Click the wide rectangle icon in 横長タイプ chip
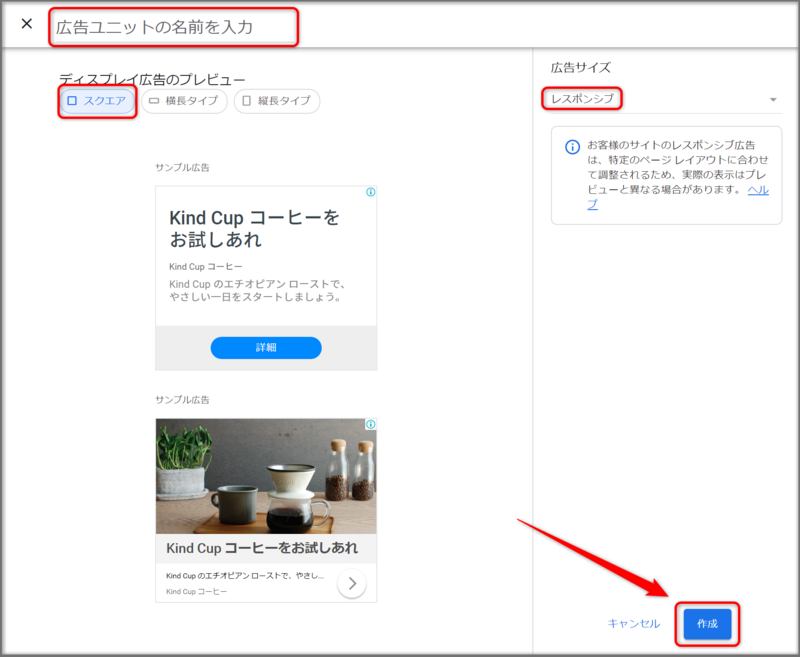800x657 pixels. click(154, 101)
